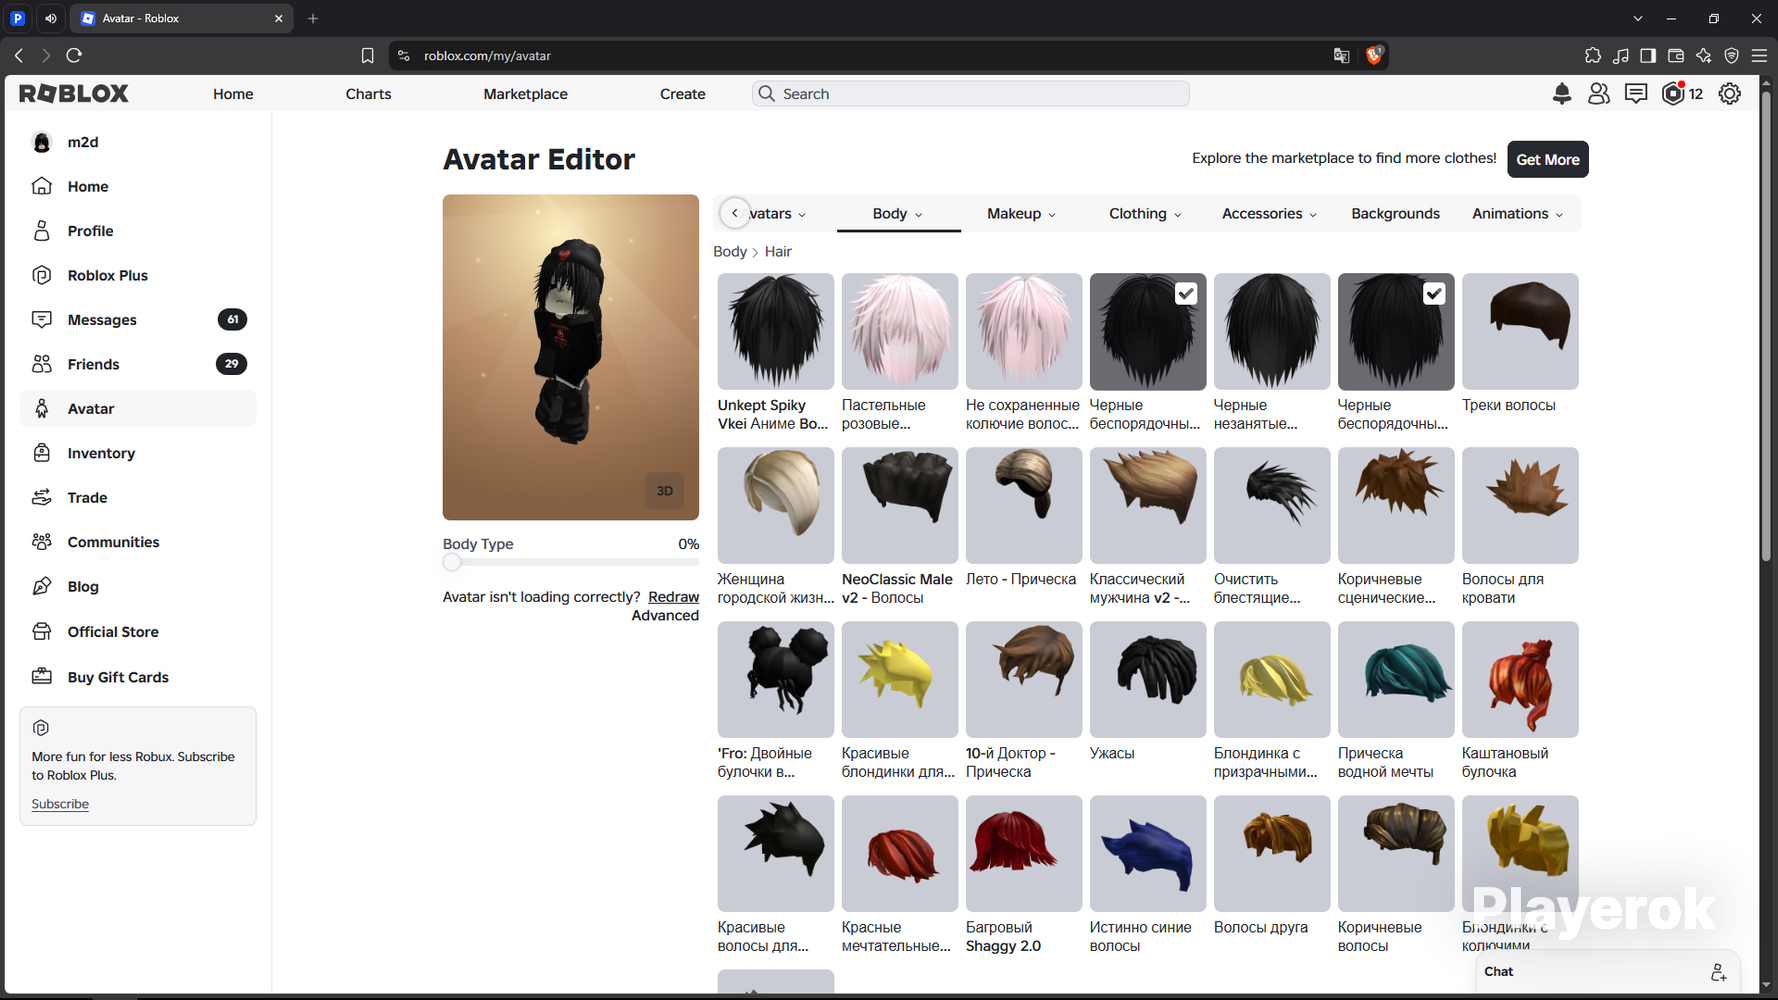1778x1000 pixels.
Task: Open the new chat icon in the Chat bar
Action: pyautogui.click(x=1718, y=972)
